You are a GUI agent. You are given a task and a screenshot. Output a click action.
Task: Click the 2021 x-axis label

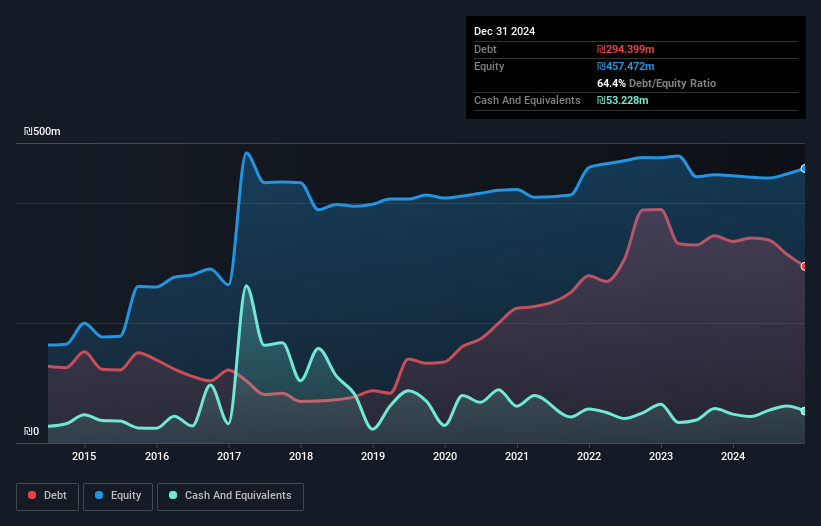517,456
